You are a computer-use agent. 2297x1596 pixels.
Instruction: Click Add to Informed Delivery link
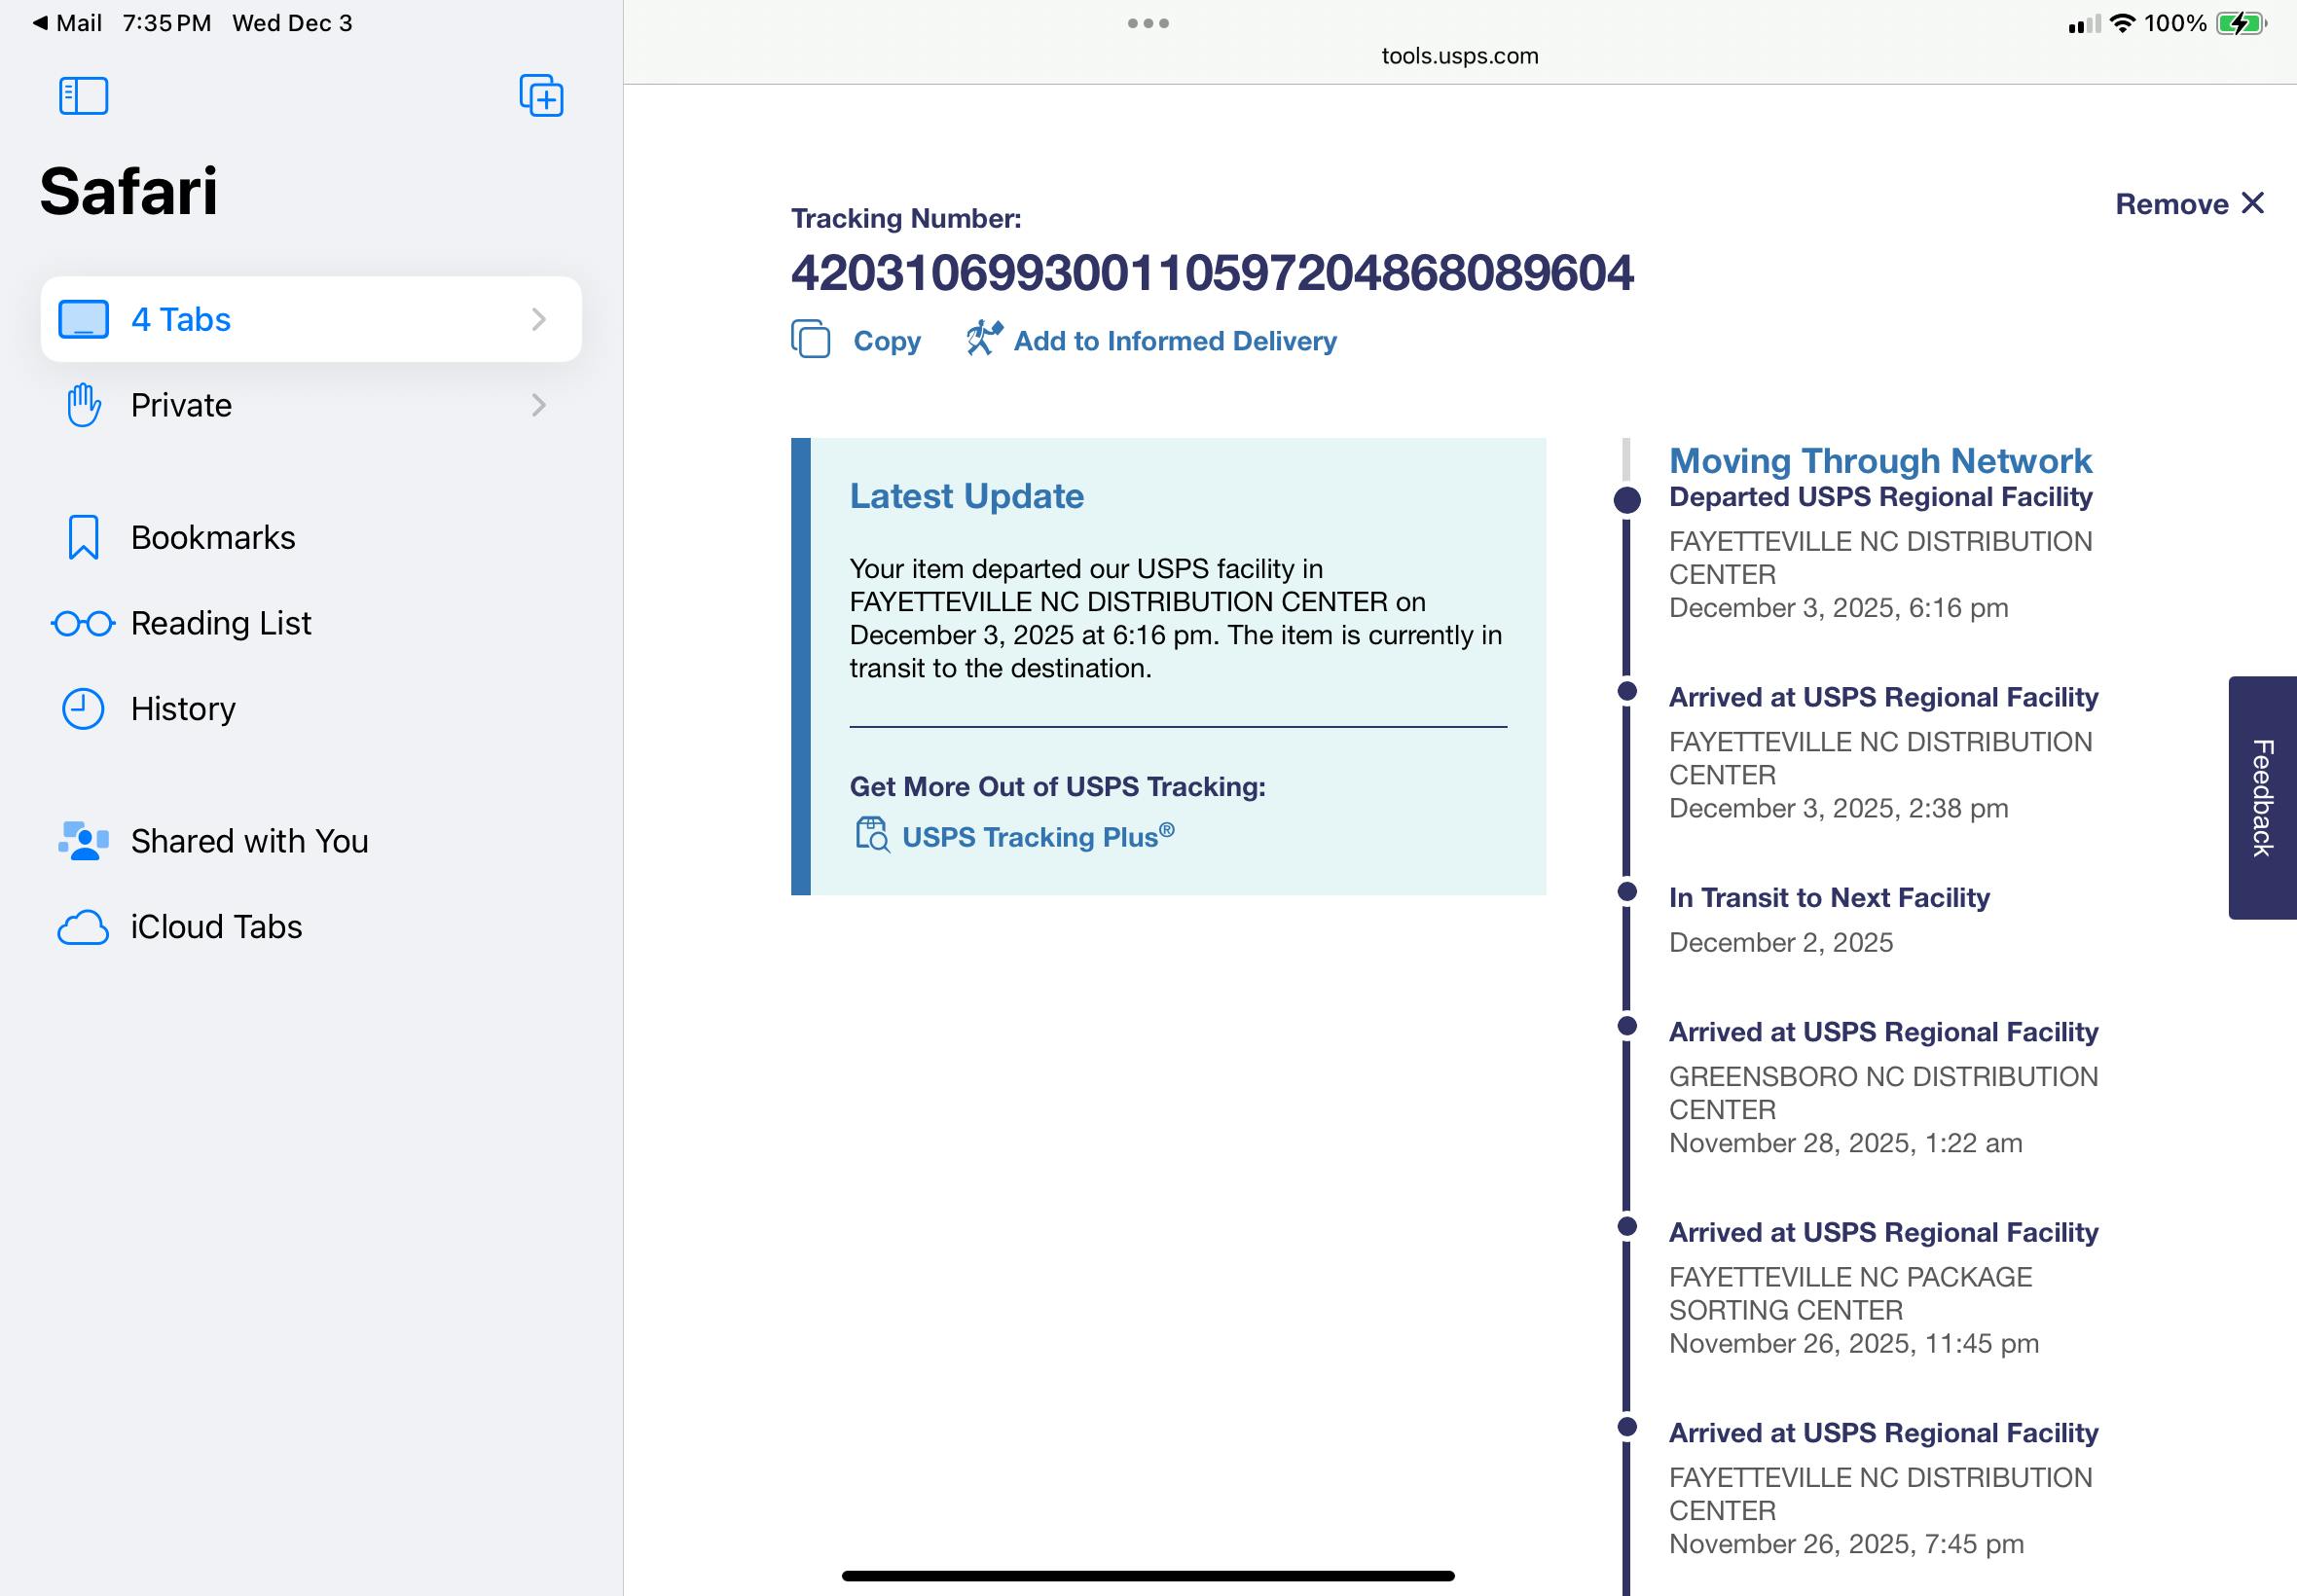(1174, 341)
